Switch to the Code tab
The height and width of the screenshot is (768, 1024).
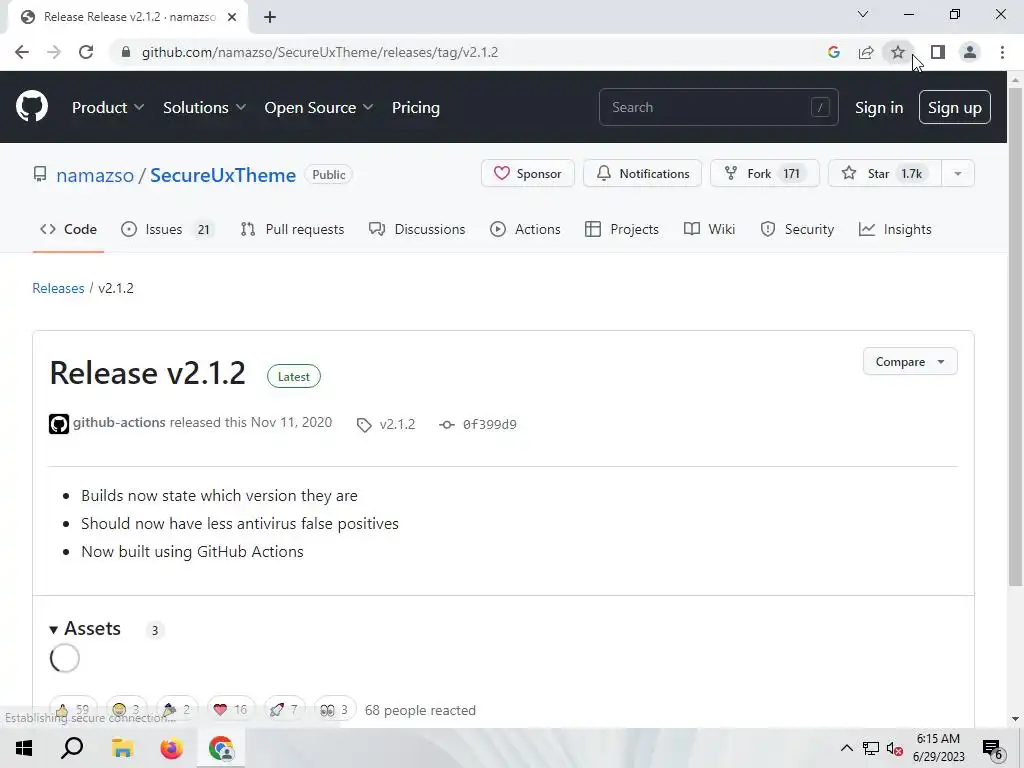[x=68, y=229]
